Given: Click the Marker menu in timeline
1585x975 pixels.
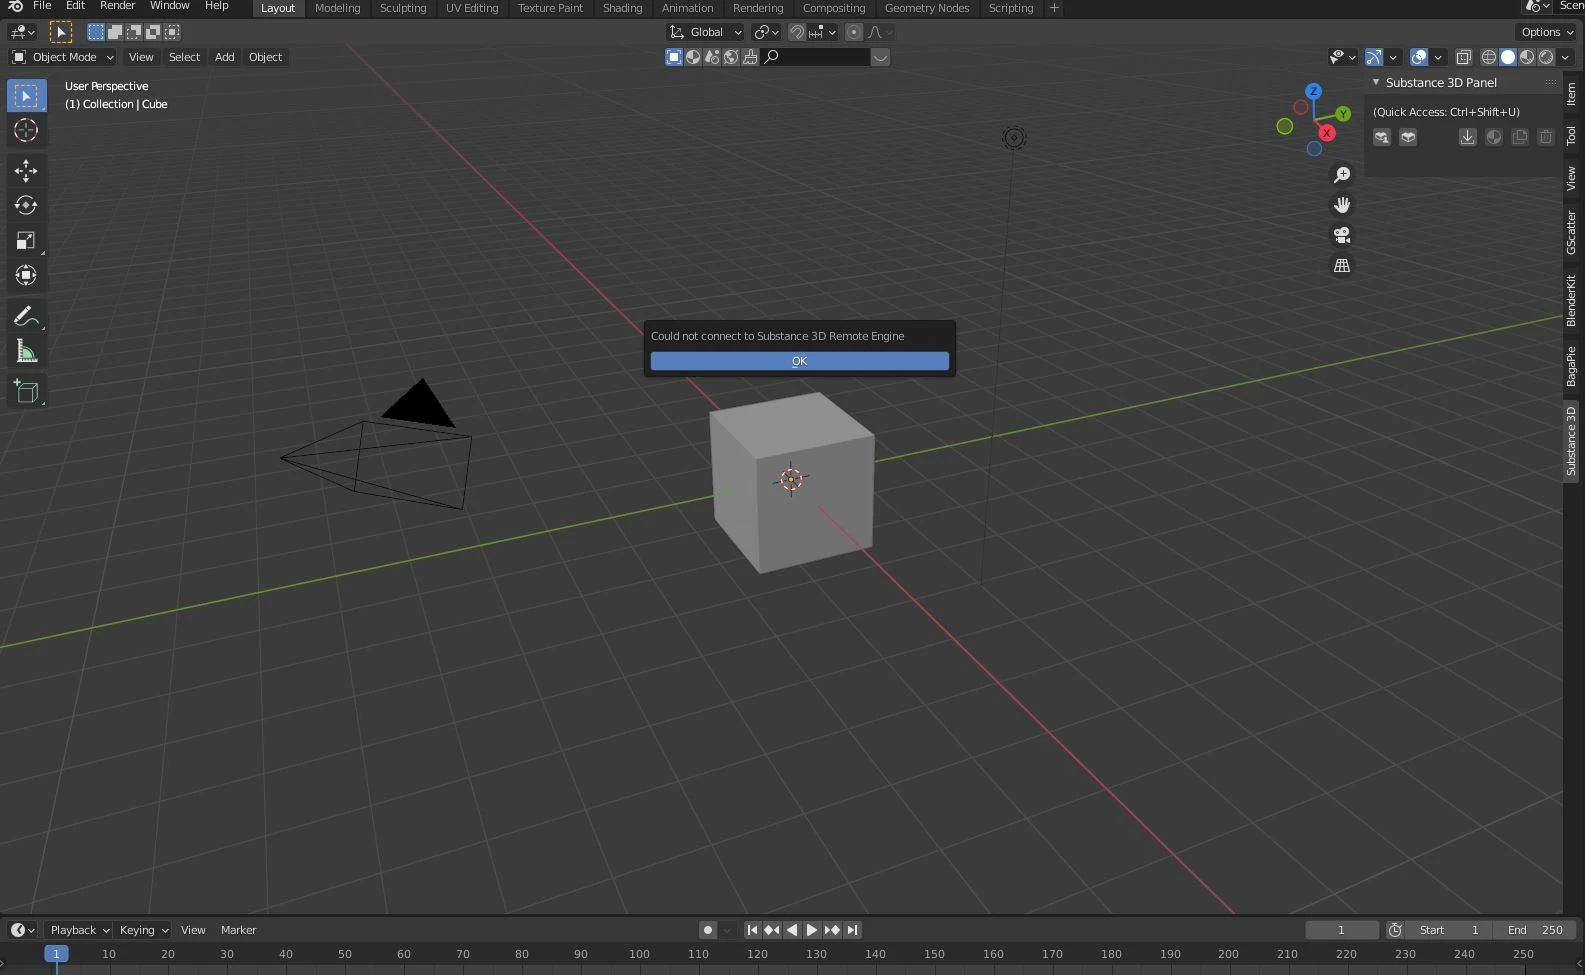Looking at the screenshot, I should tap(239, 930).
